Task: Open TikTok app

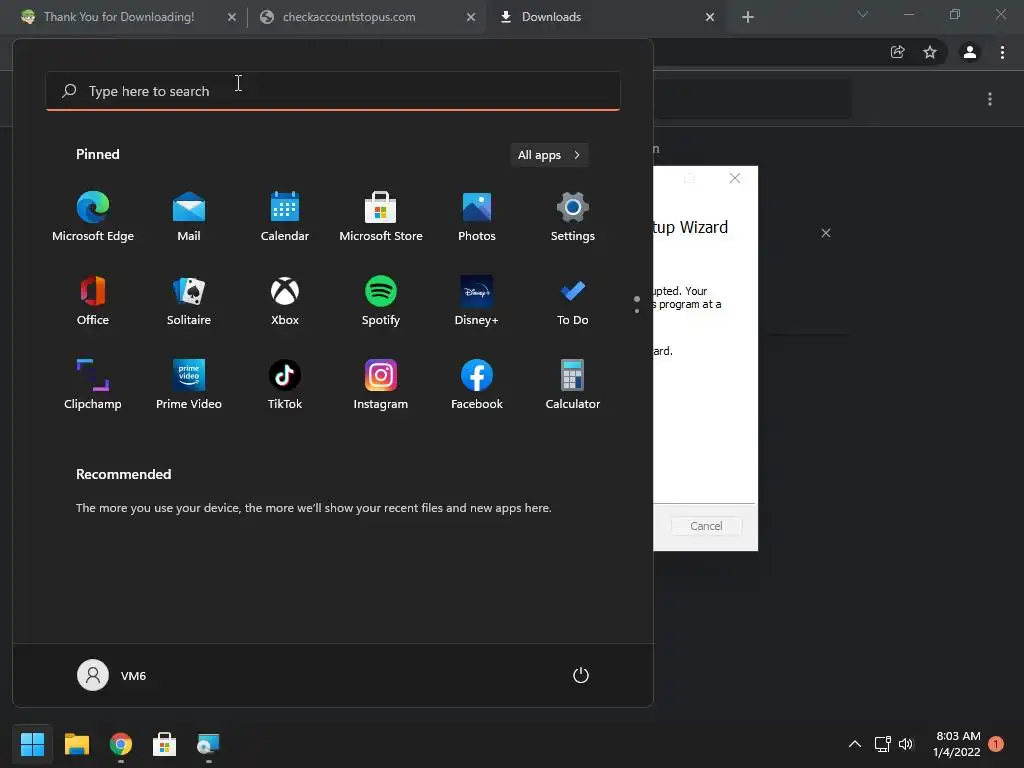Action: pos(285,385)
